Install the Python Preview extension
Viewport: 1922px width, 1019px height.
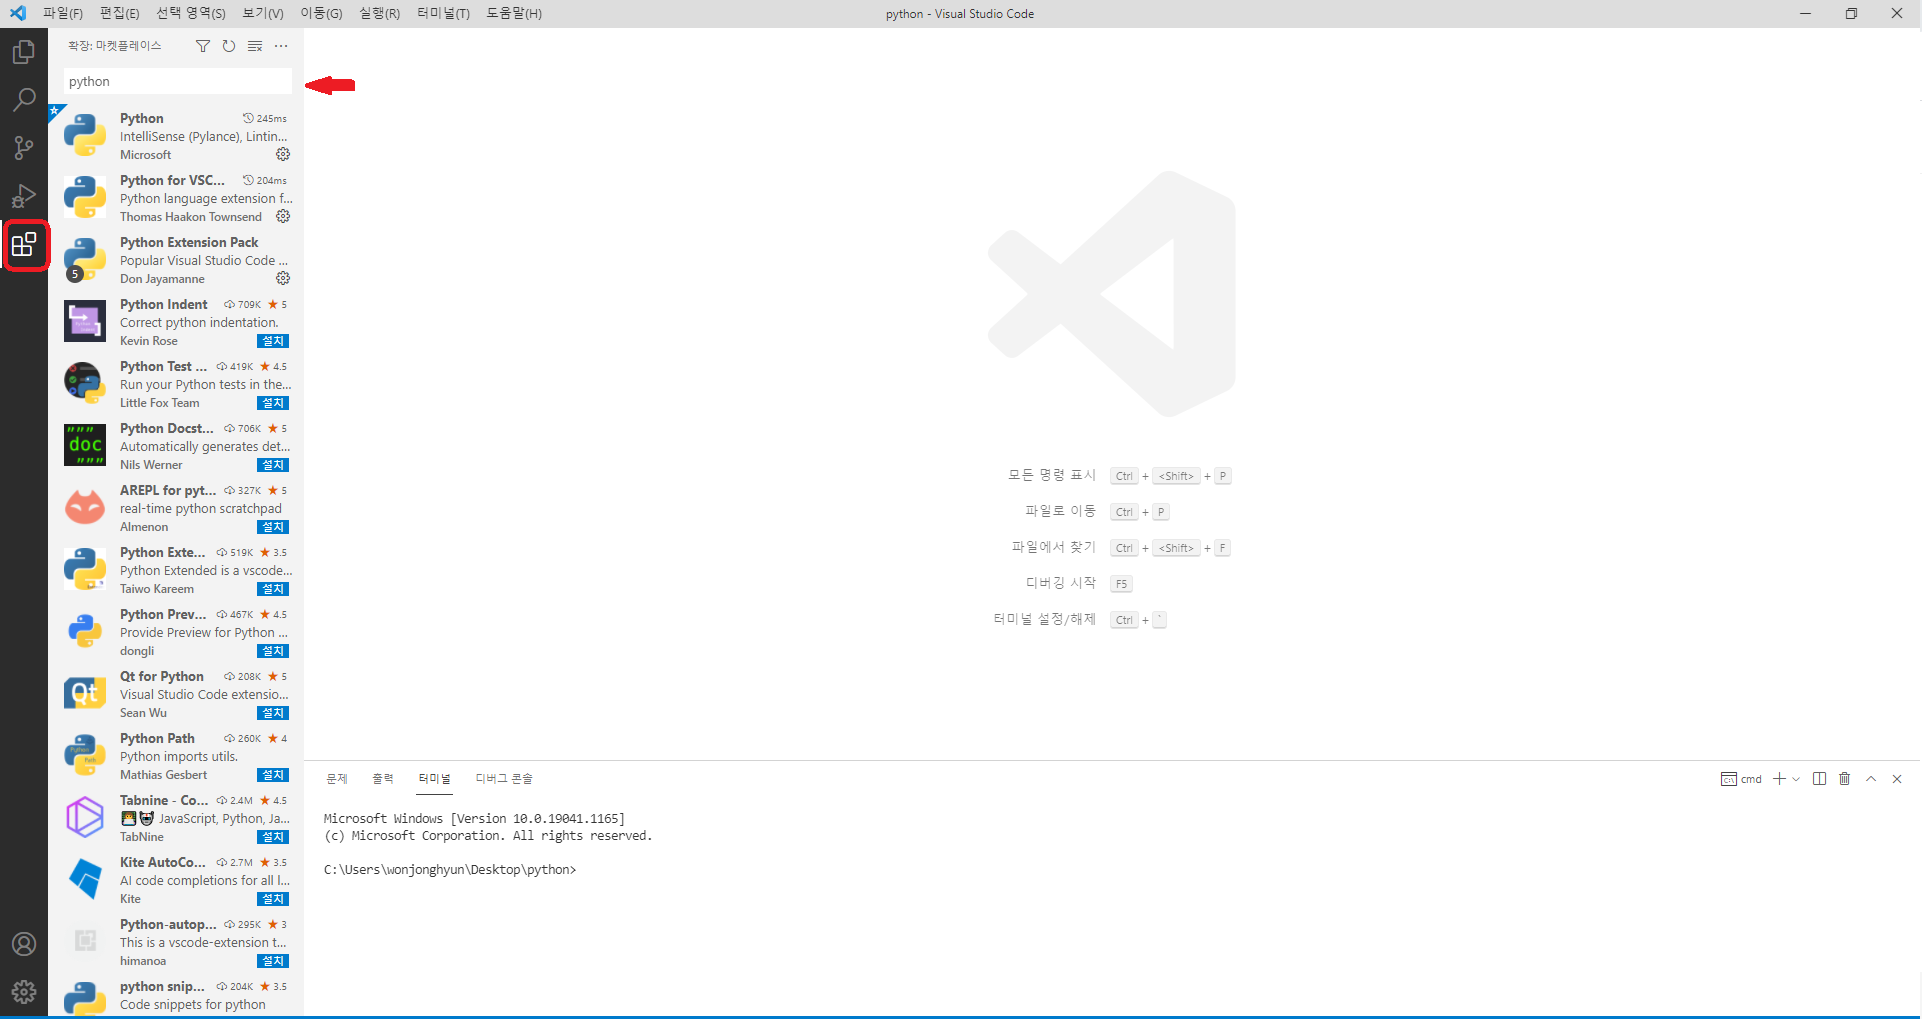(x=273, y=651)
